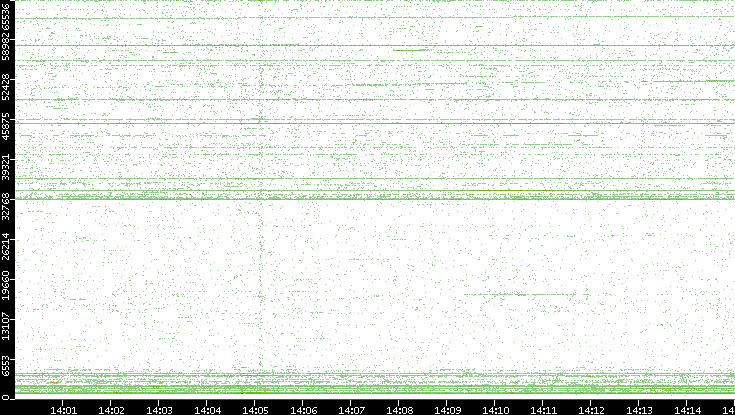Click the 14:05 time axis label
Screen dimensions: 735x415
(x=255, y=408)
